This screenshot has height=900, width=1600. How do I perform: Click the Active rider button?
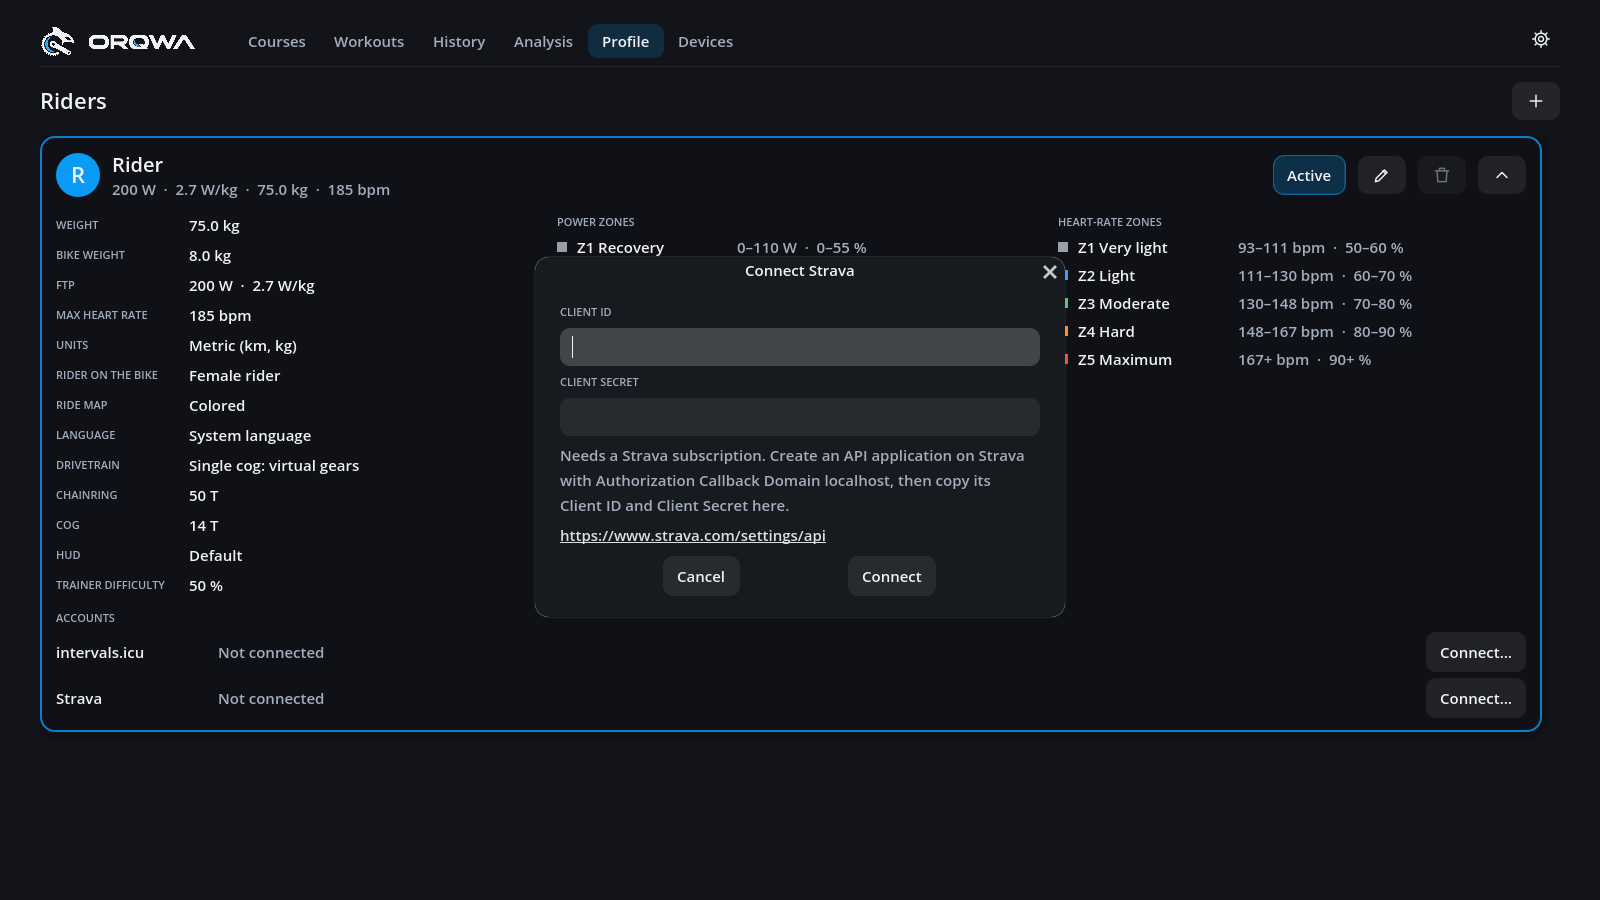pos(1309,175)
